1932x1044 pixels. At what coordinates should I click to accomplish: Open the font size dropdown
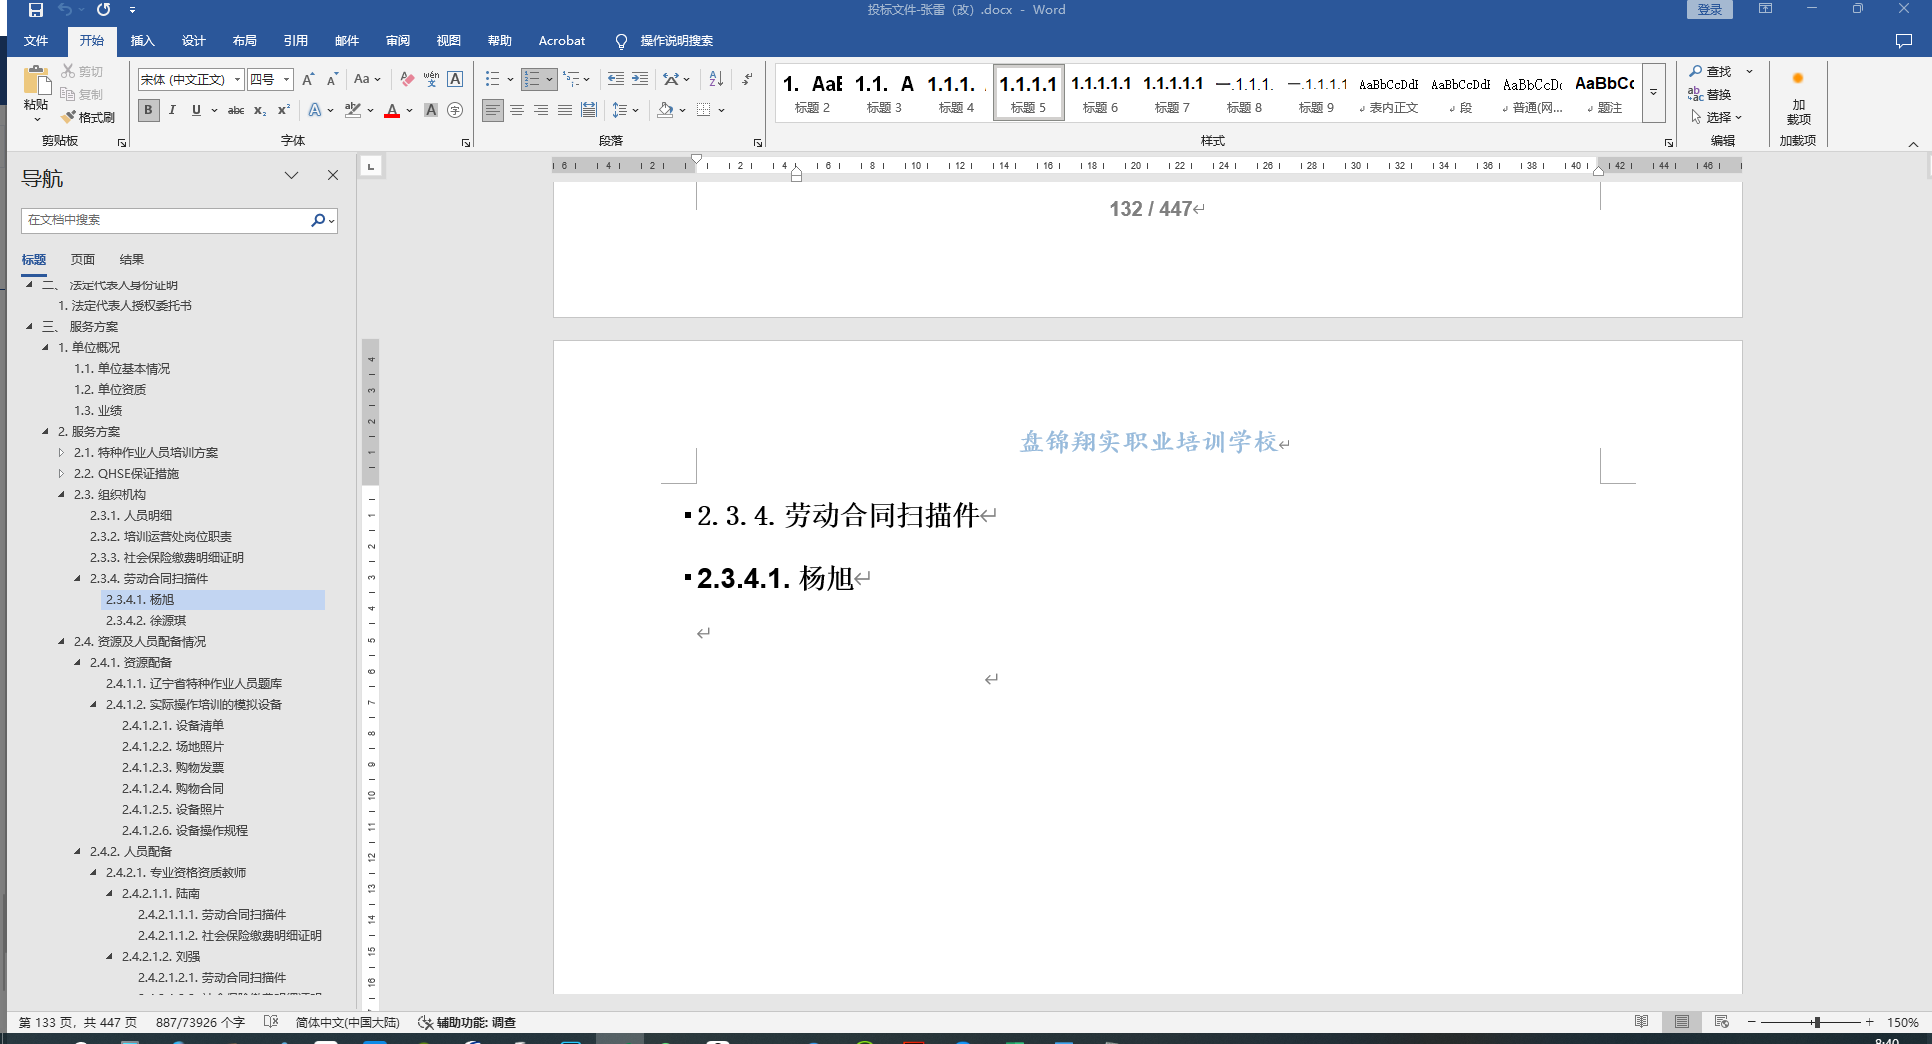(287, 79)
